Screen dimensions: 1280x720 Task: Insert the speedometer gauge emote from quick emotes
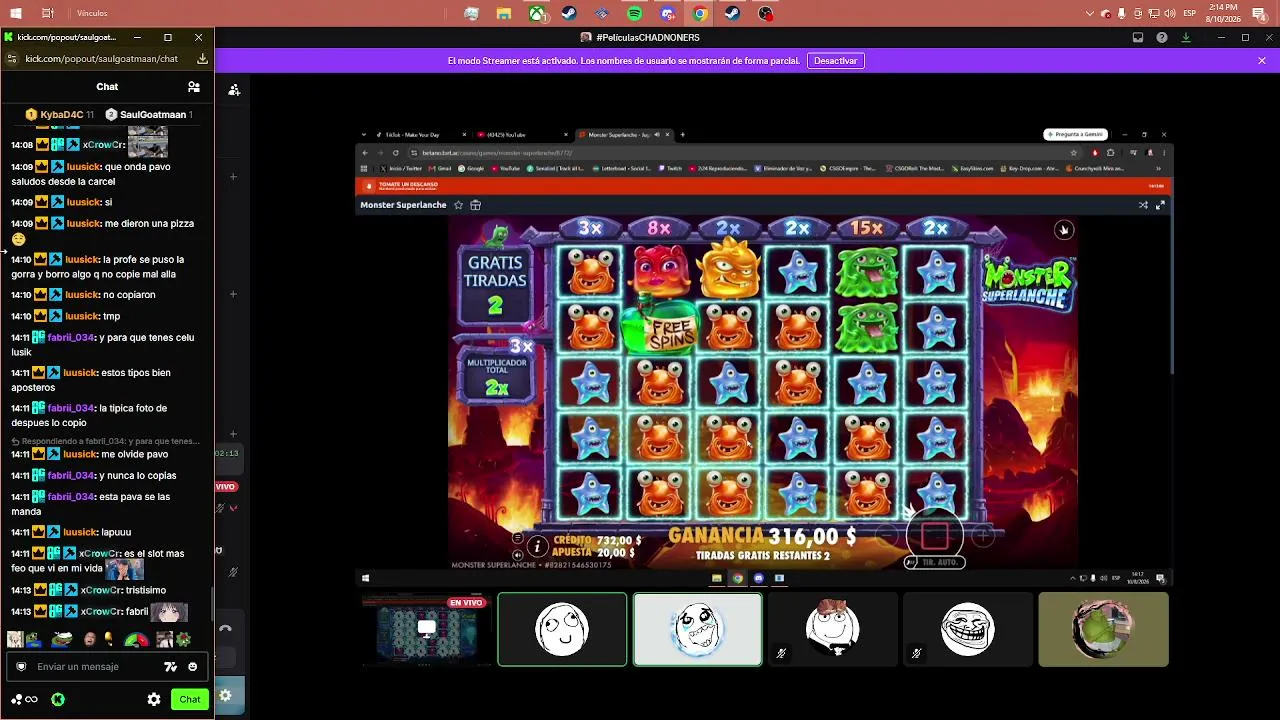click(x=135, y=640)
